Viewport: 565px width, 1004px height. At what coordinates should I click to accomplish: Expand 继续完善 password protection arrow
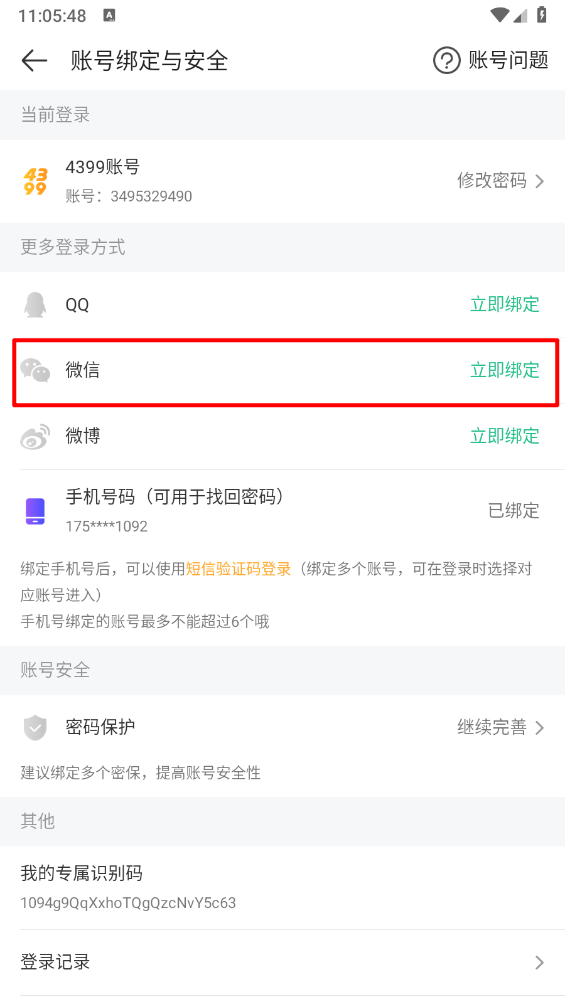[x=539, y=727]
